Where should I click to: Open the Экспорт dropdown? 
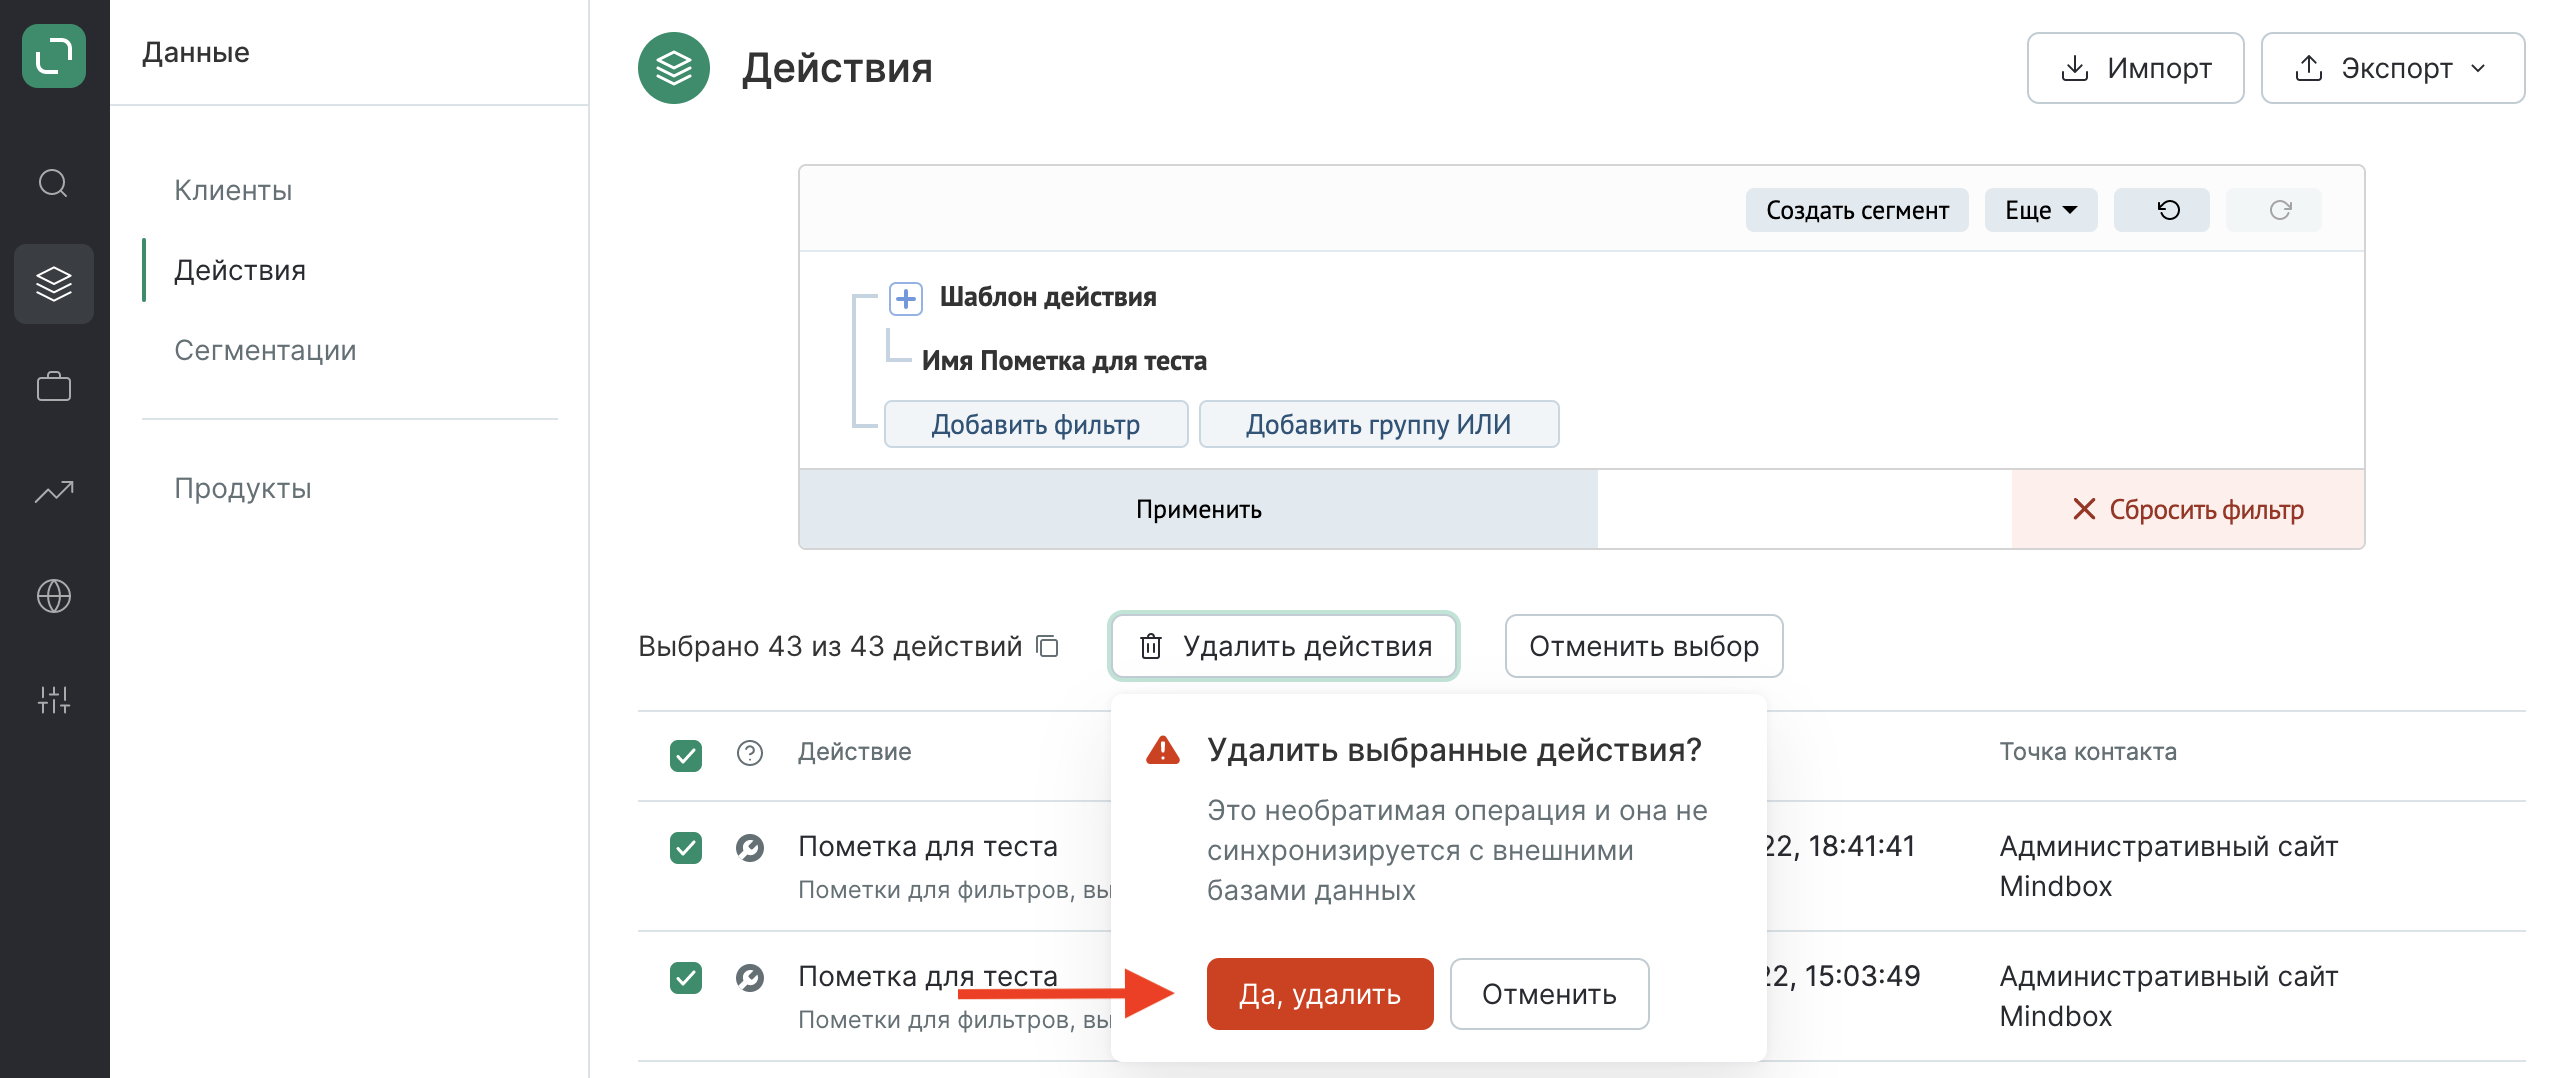pos(2392,68)
